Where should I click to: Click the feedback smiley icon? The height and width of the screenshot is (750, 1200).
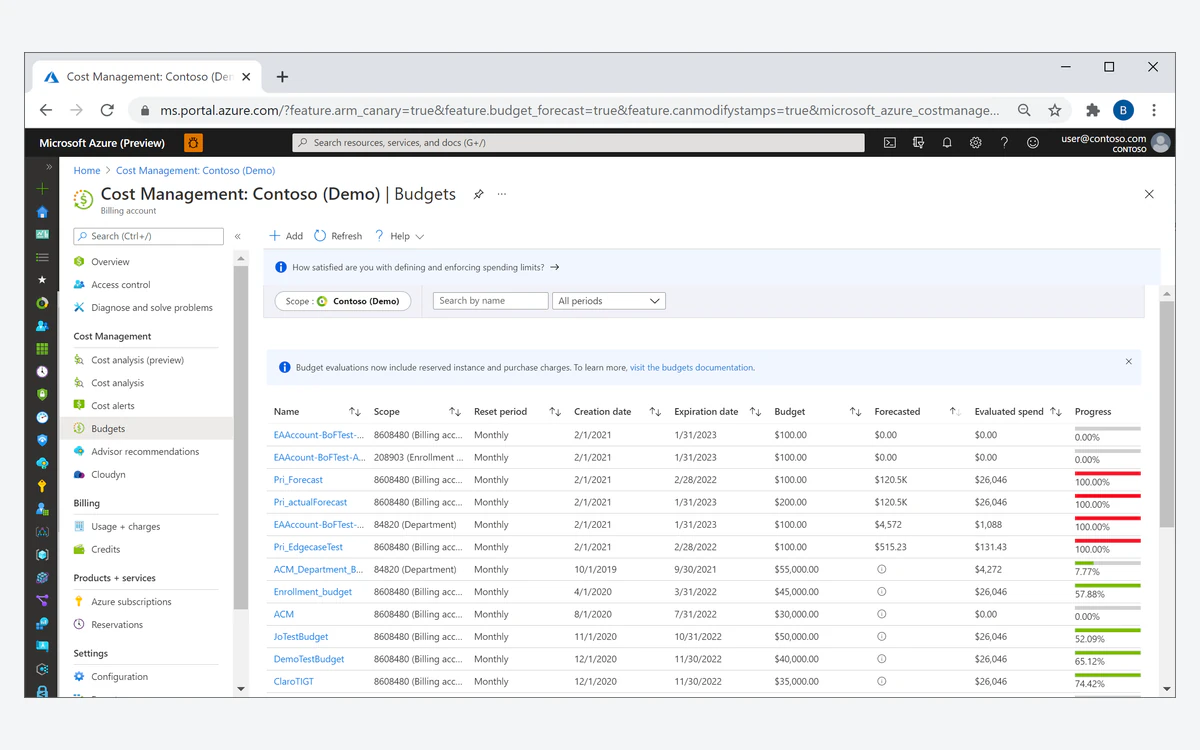pyautogui.click(x=1033, y=143)
